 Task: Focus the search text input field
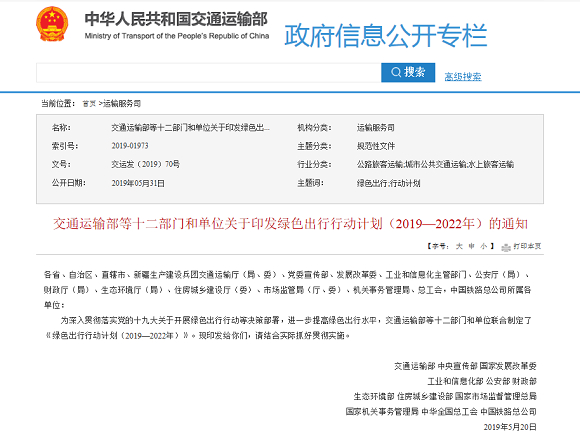tap(209, 72)
